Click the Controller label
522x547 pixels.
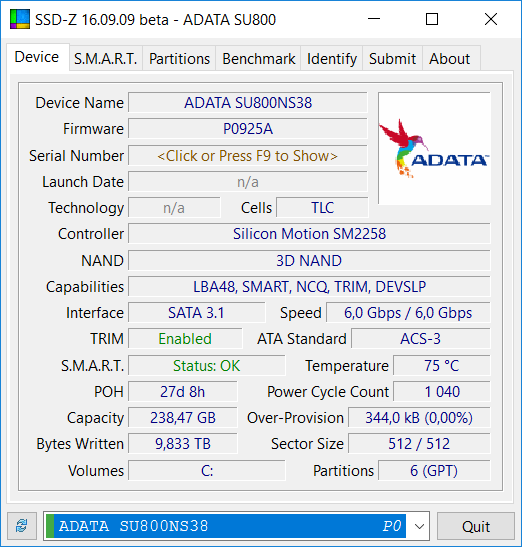pyautogui.click(x=91, y=234)
